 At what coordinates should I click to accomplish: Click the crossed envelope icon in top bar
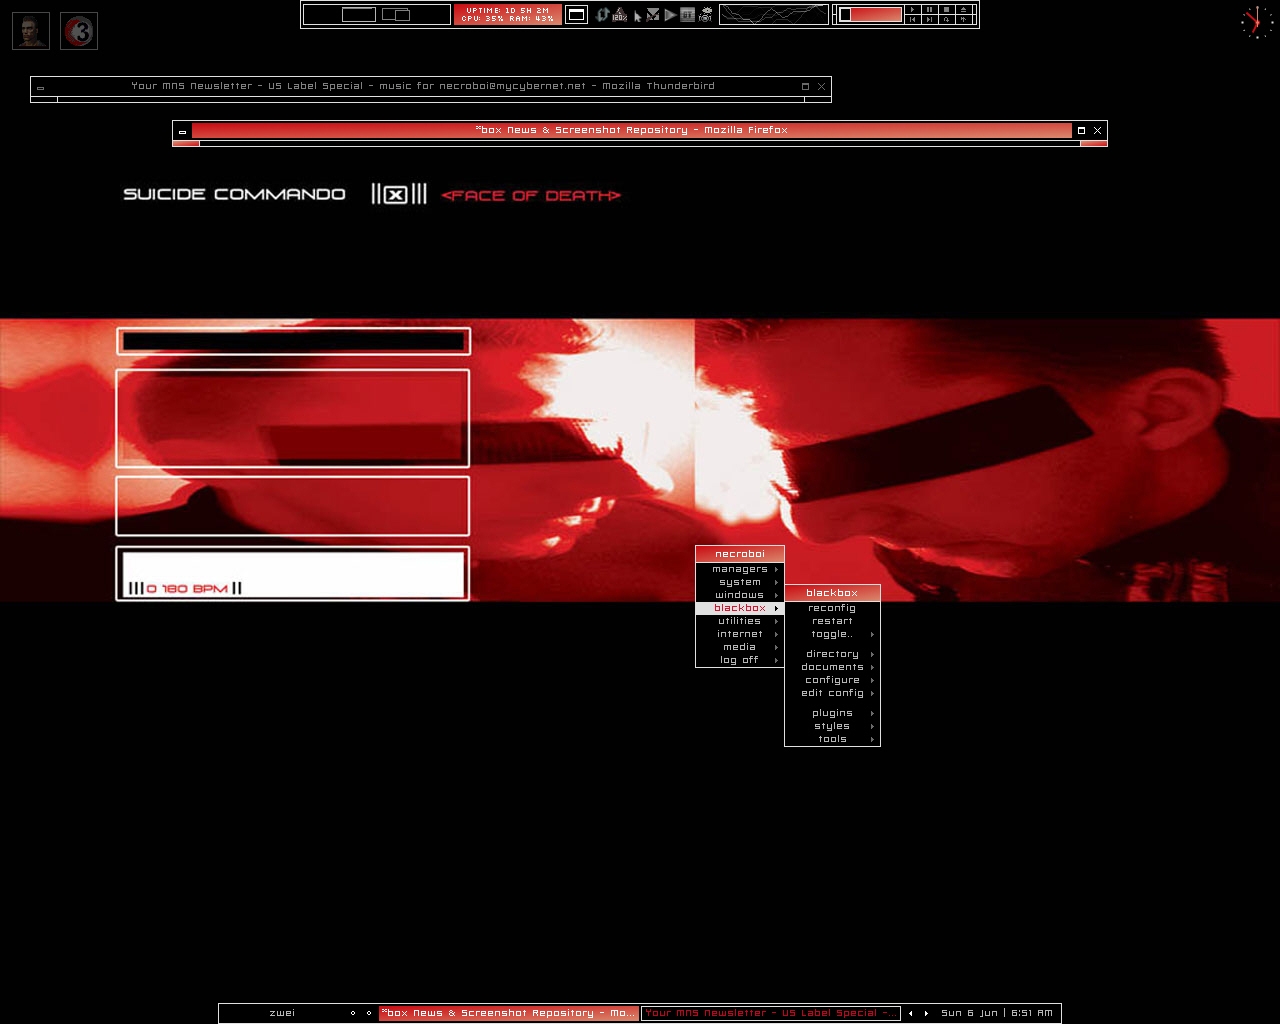(x=653, y=14)
